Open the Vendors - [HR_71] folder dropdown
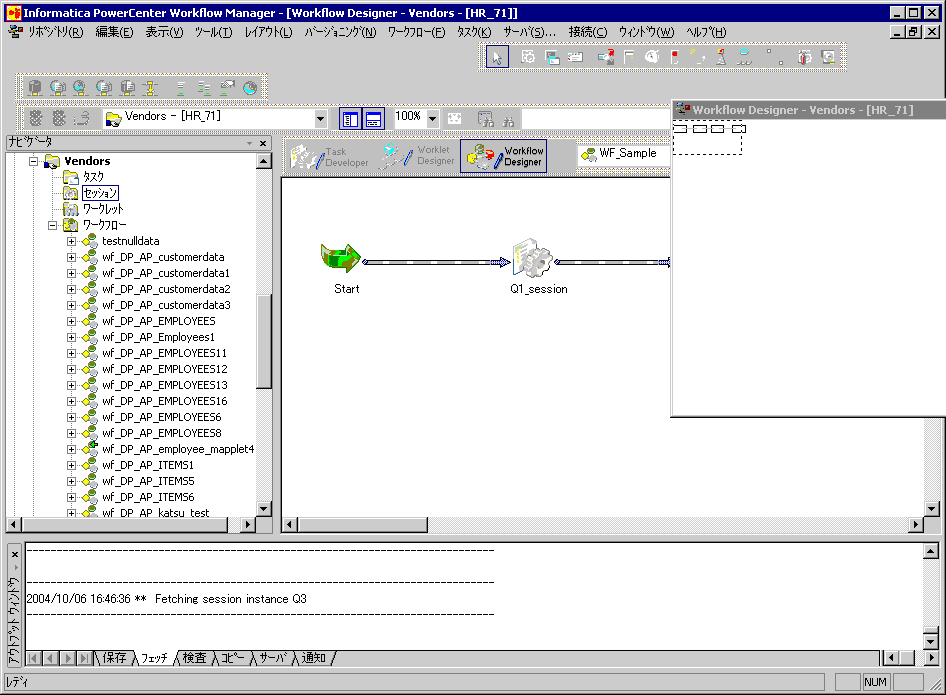 pyautogui.click(x=320, y=119)
